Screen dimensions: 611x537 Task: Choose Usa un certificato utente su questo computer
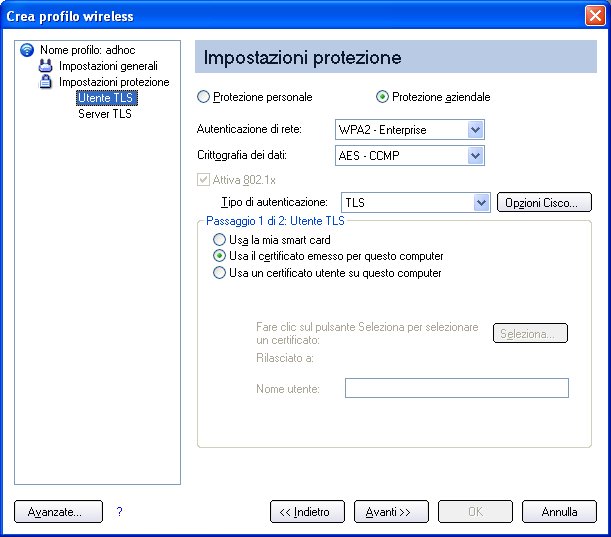tap(219, 273)
